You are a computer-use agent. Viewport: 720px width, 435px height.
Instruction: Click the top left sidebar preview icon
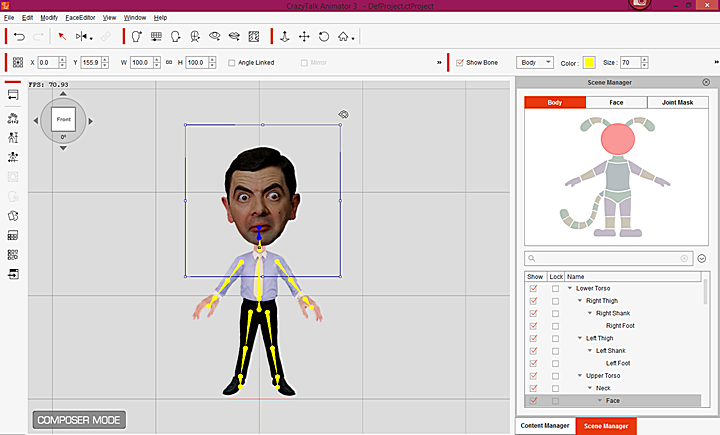[13, 95]
